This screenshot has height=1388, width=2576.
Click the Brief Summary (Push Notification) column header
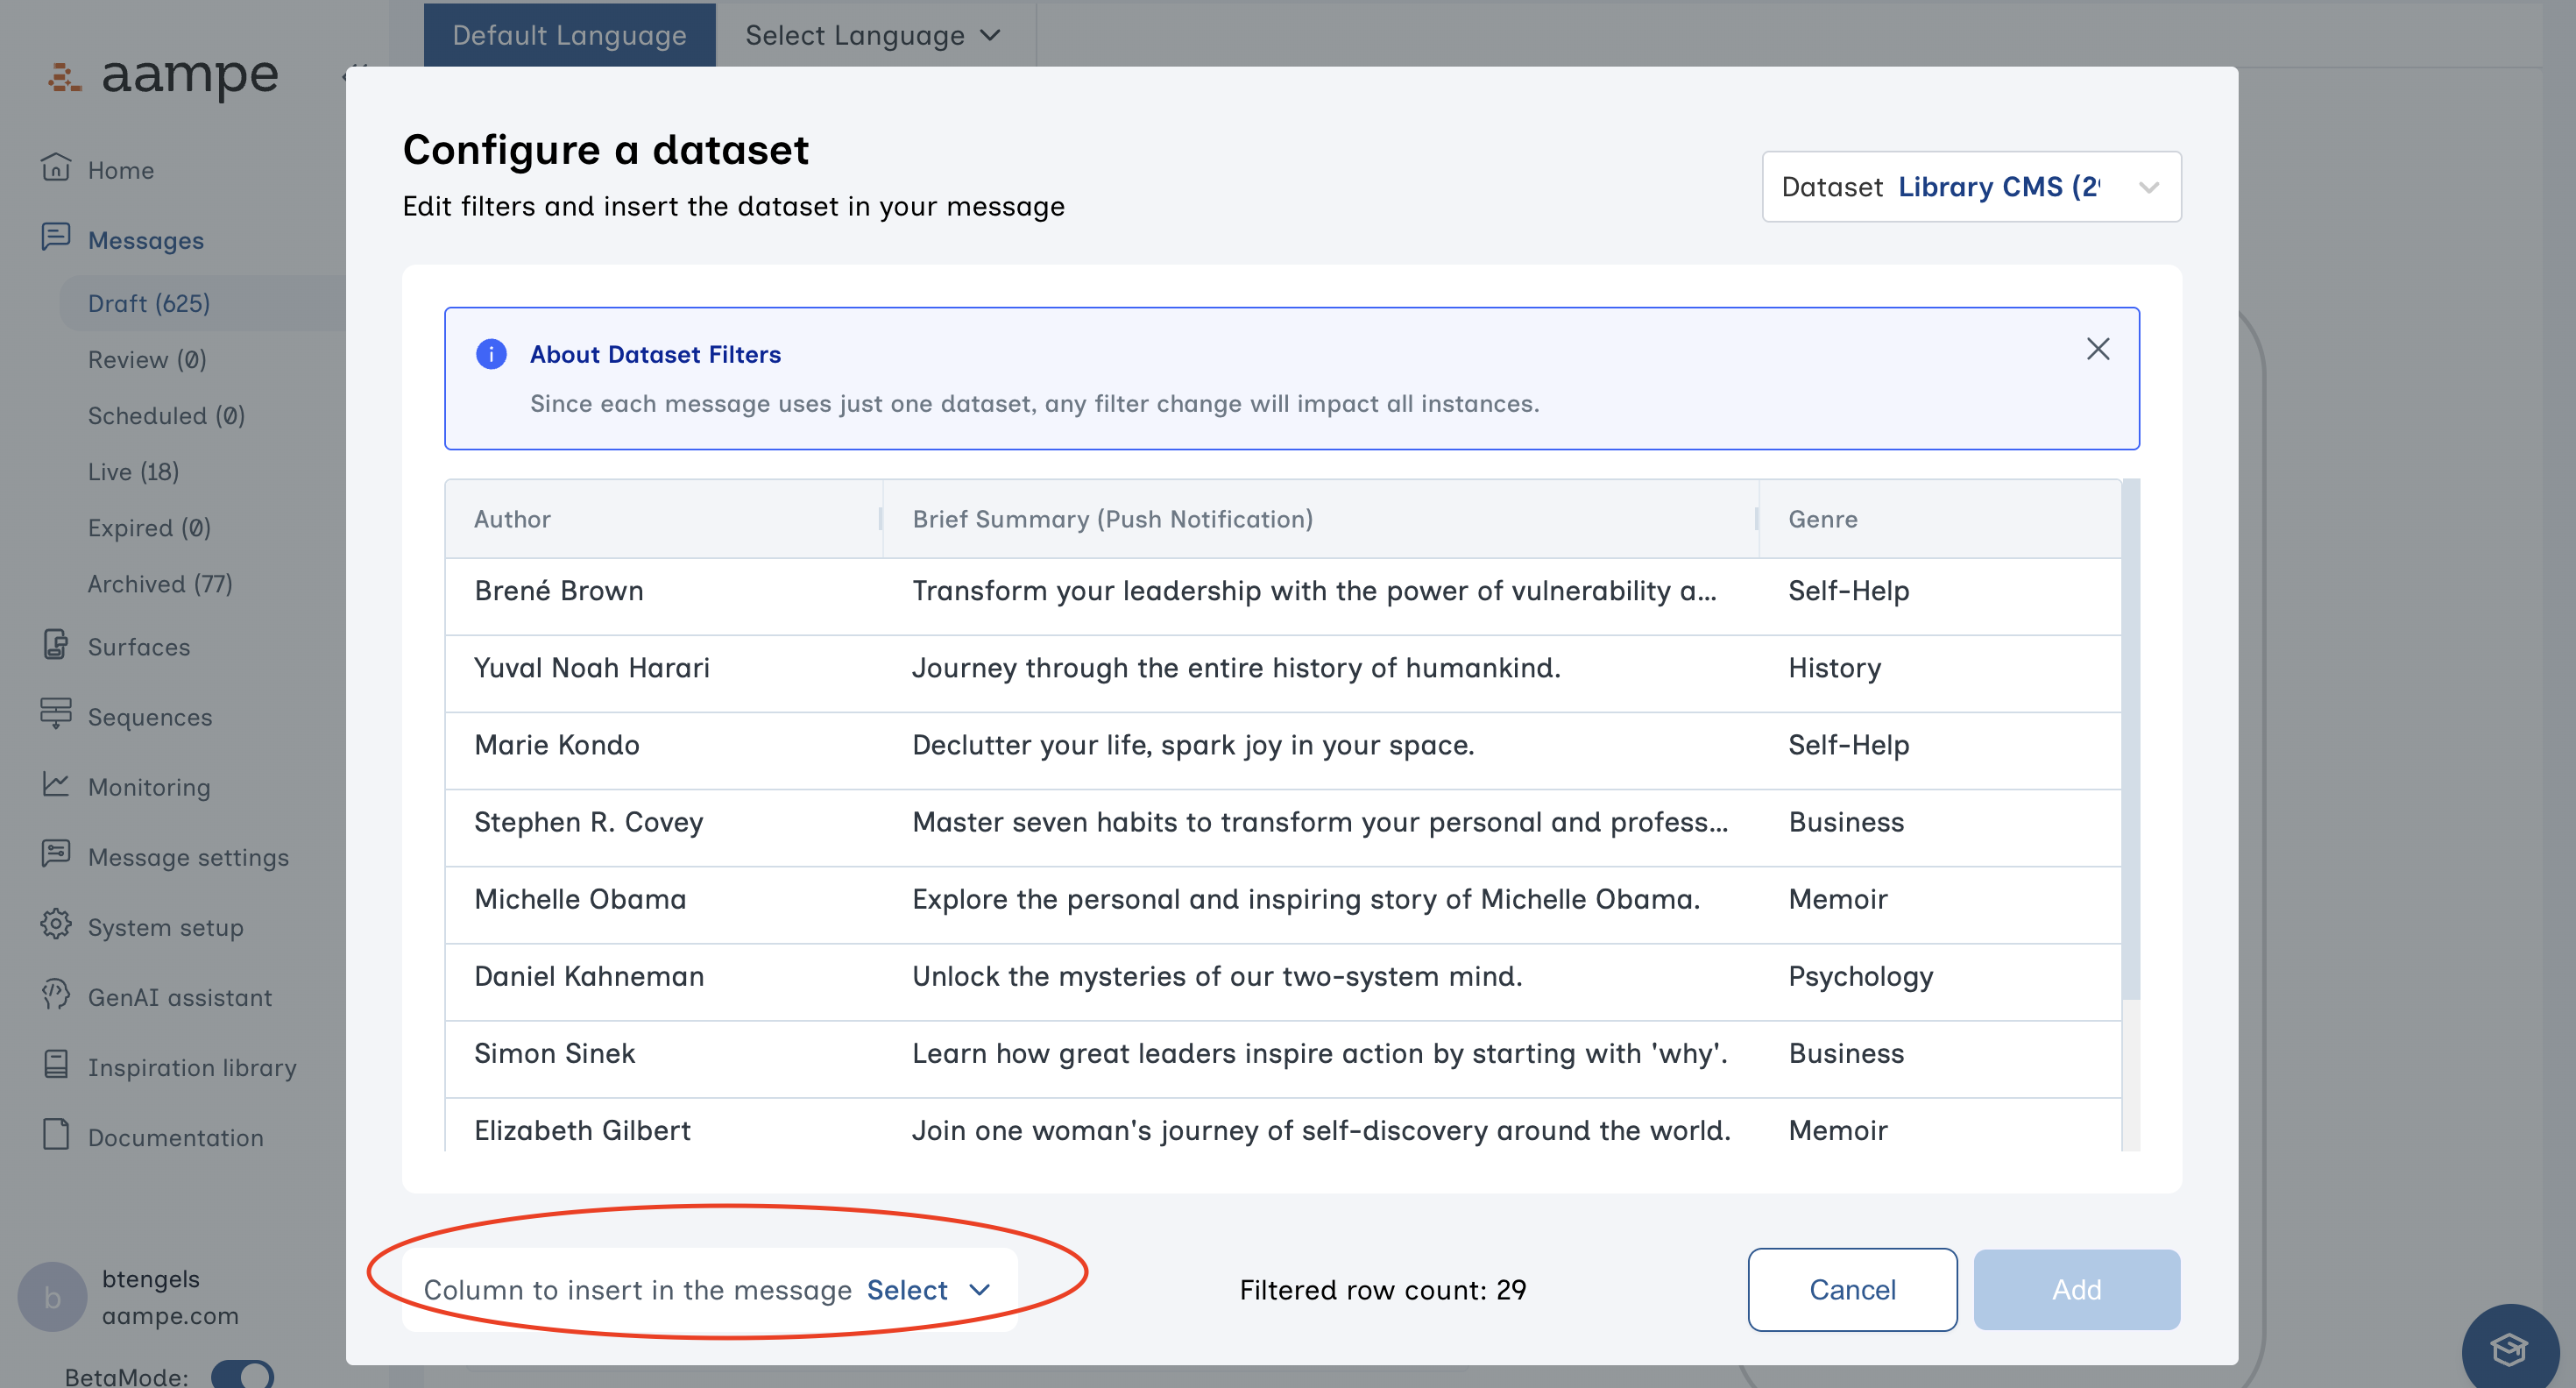pyautogui.click(x=1320, y=519)
